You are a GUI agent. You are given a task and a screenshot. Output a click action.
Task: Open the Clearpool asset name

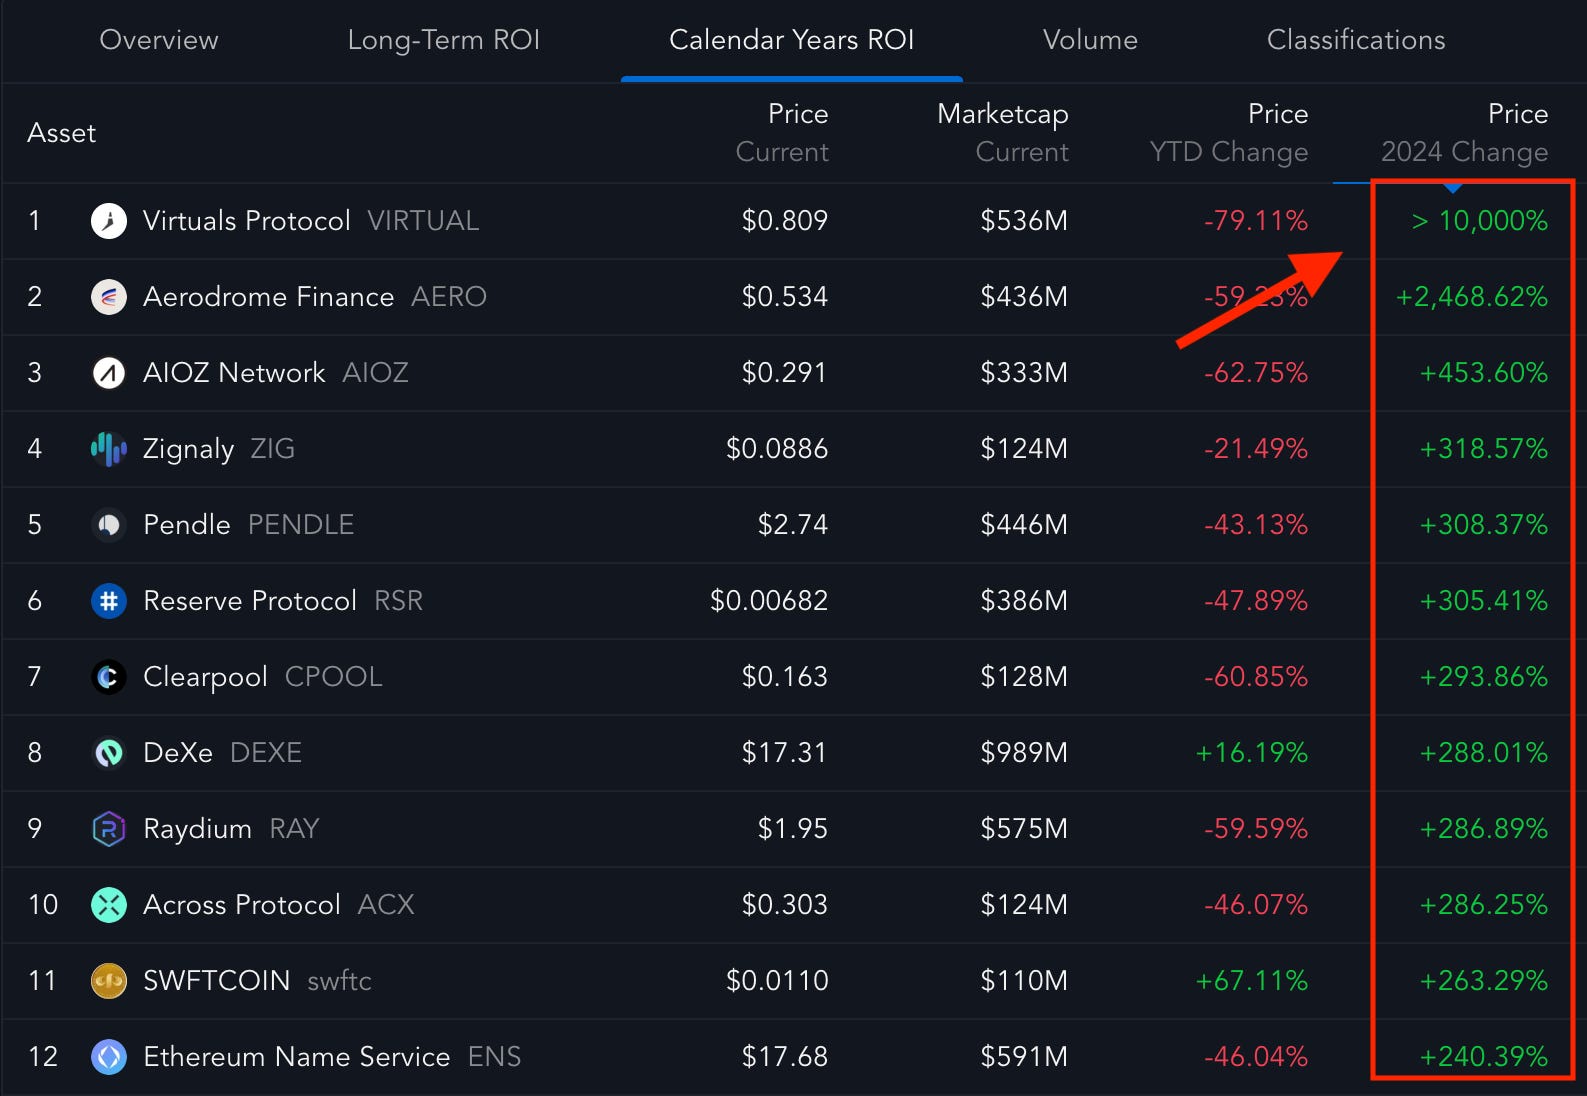pos(205,677)
